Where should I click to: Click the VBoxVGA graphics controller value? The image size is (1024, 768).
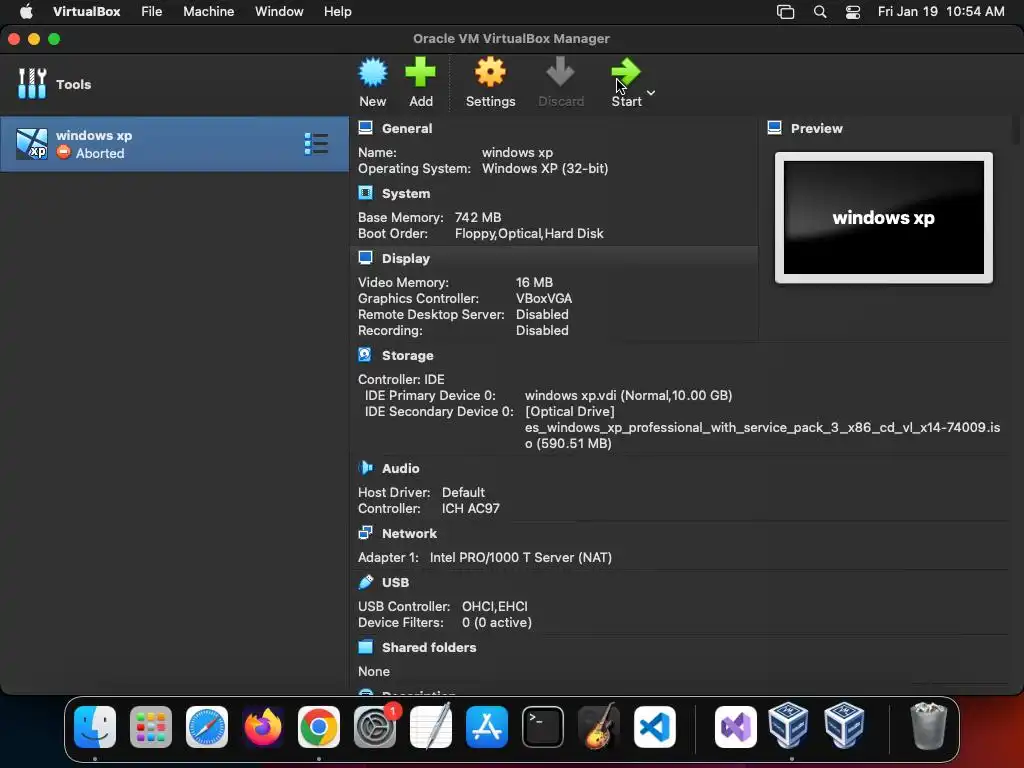(x=543, y=298)
